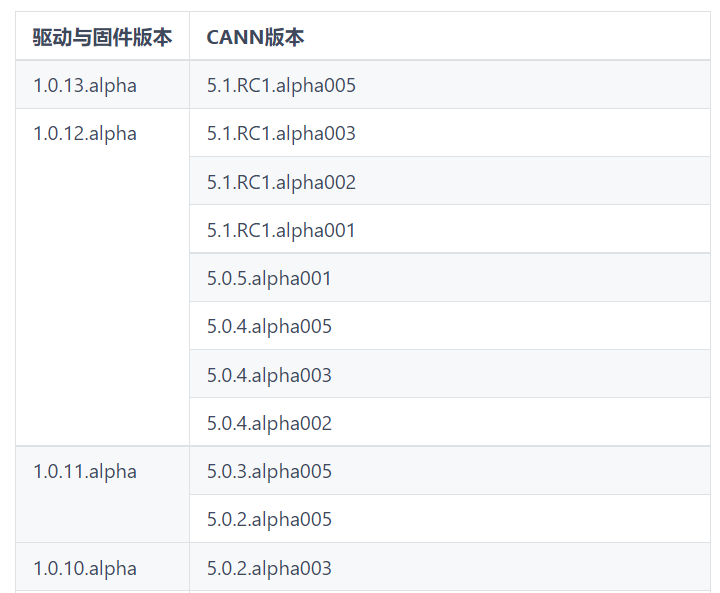Click the 5.1.RC1.alpha003 CANN version cell
Viewport: 720px width, 593px height.
(281, 134)
